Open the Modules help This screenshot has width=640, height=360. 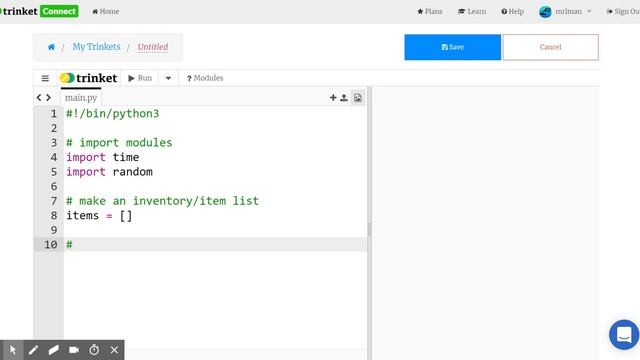point(205,78)
